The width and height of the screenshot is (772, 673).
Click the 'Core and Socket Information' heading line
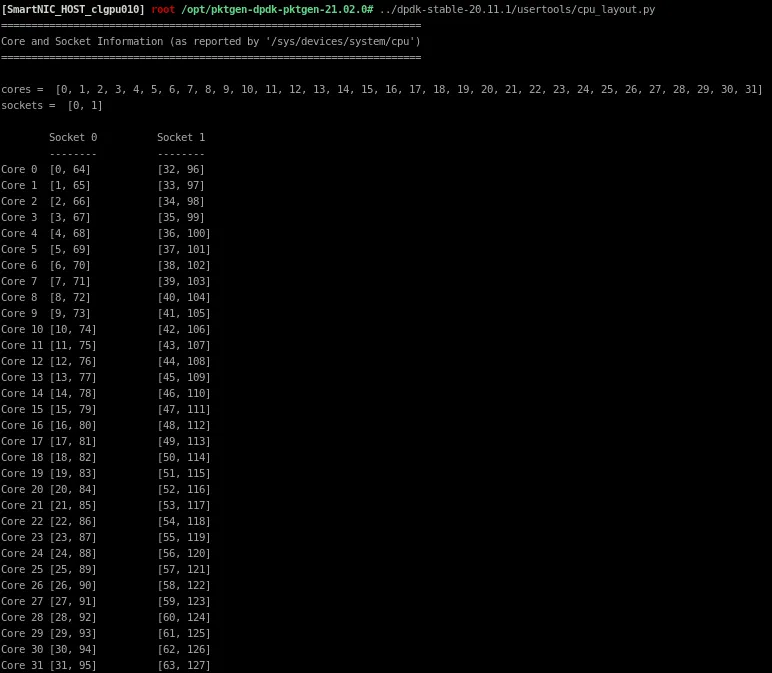pyautogui.click(x=211, y=41)
